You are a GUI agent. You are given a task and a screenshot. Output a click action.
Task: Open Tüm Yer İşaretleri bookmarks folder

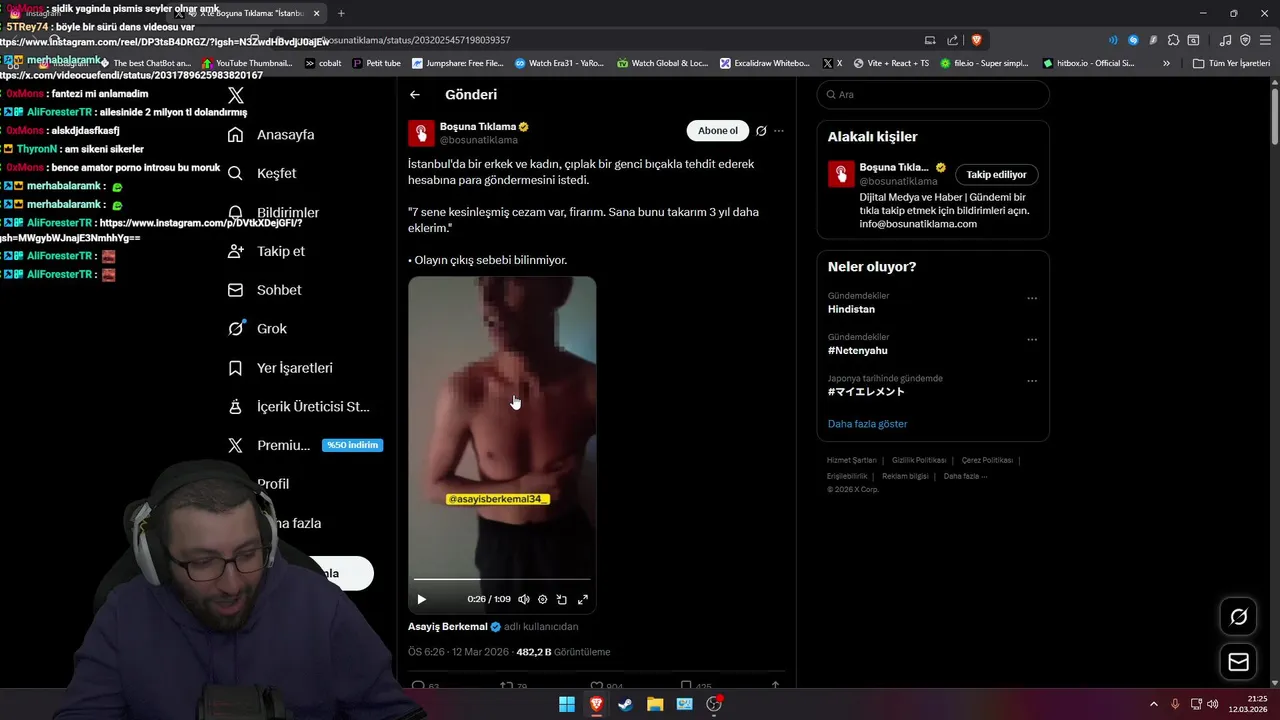pyautogui.click(x=1232, y=63)
